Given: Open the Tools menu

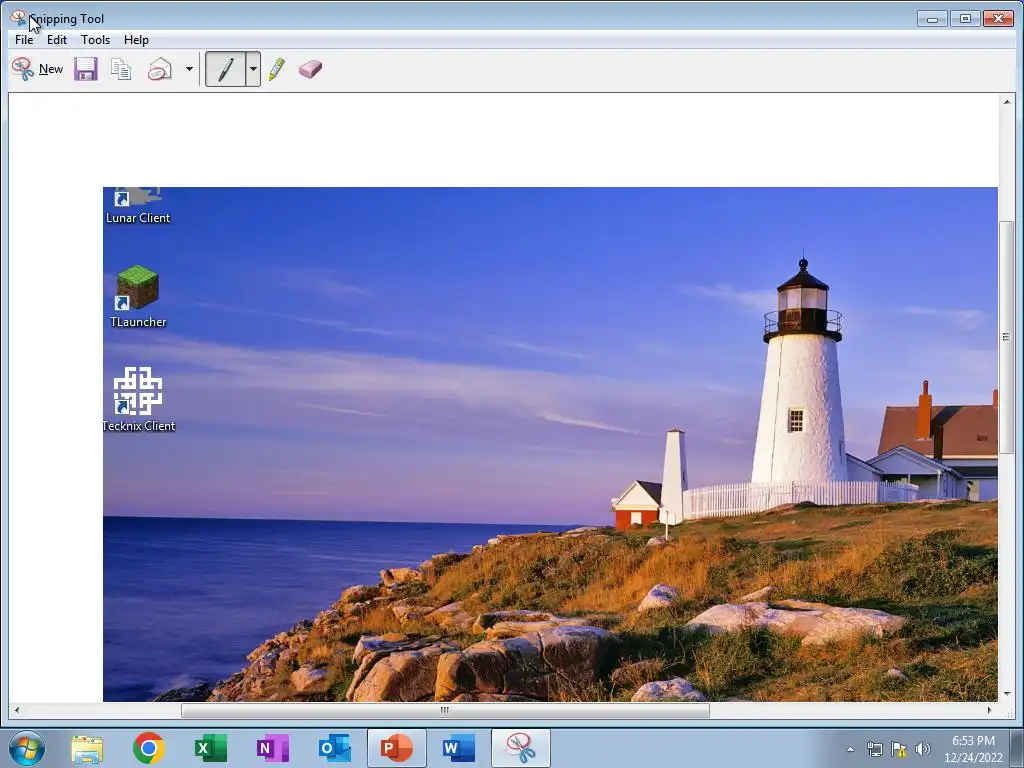Looking at the screenshot, I should click(x=95, y=40).
